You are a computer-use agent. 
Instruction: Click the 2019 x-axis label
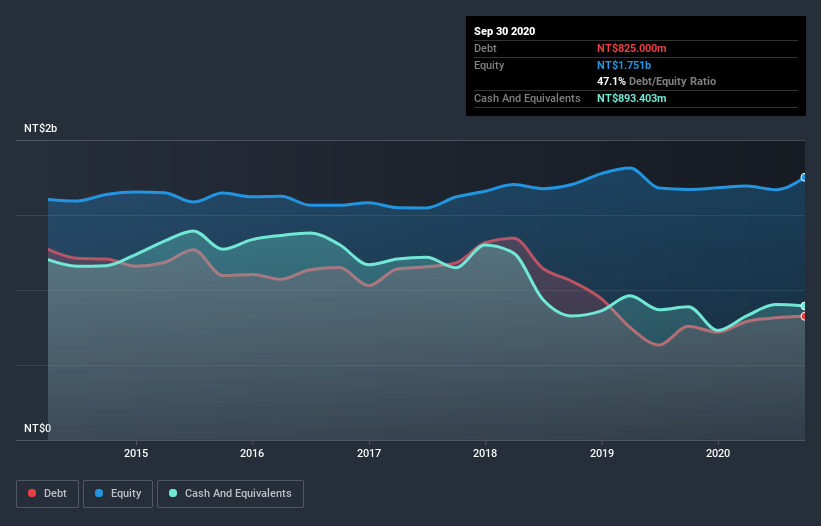coord(602,453)
